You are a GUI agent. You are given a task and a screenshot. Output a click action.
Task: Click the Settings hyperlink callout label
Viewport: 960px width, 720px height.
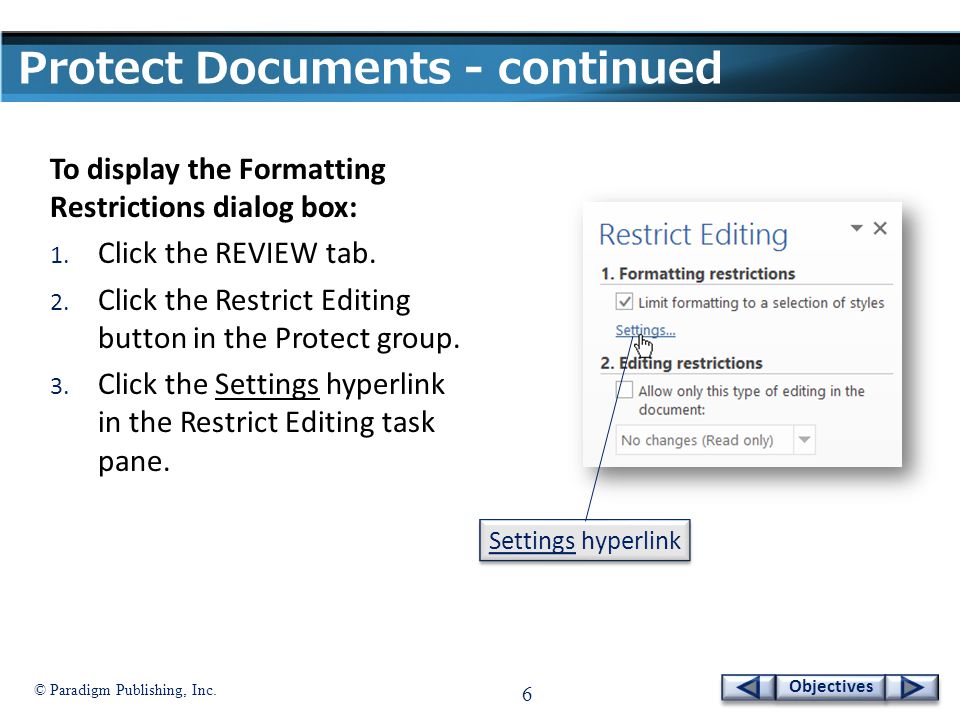point(585,540)
